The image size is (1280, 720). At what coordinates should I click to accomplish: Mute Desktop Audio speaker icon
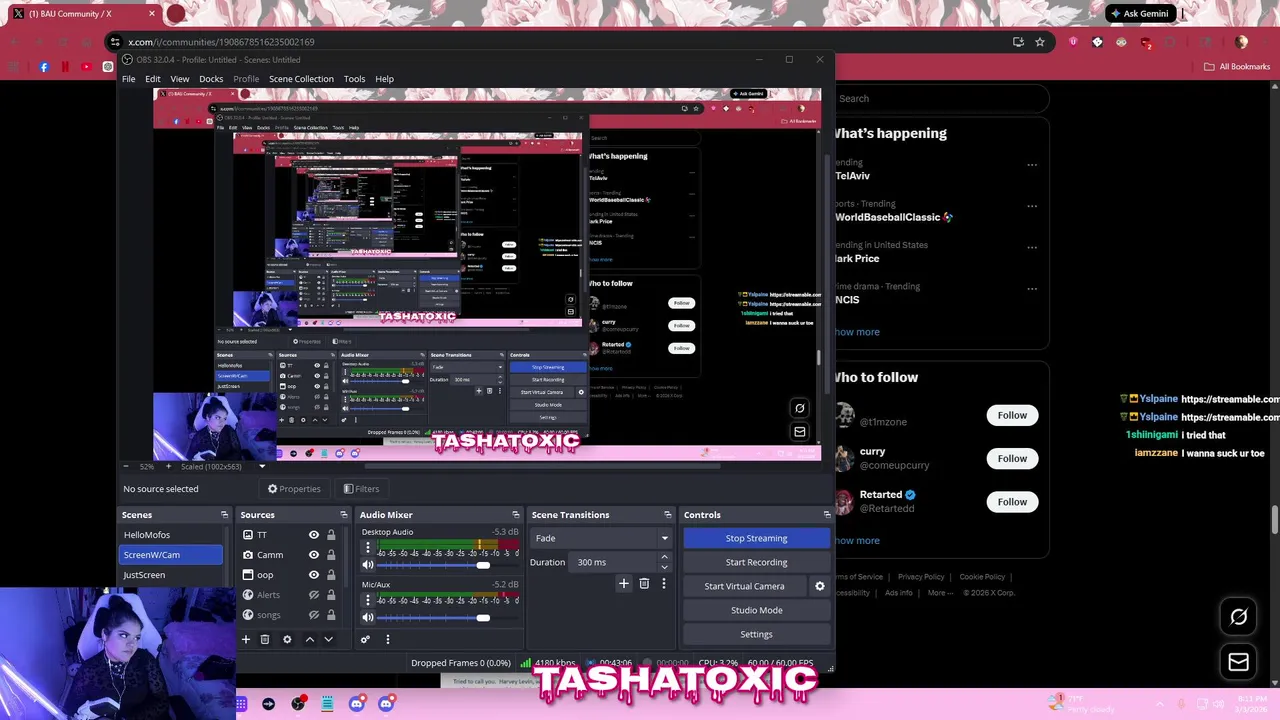pyautogui.click(x=368, y=565)
